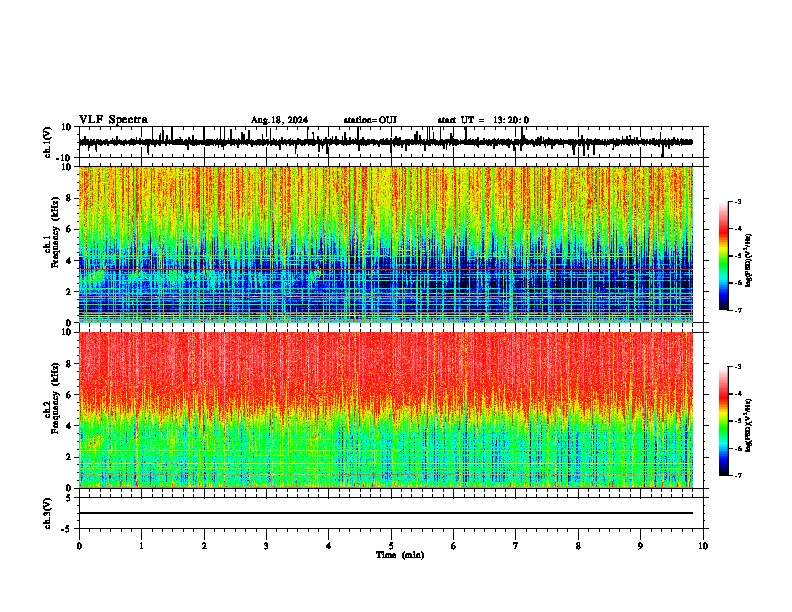Click the "ch.3(V)" axis label

click(48, 514)
